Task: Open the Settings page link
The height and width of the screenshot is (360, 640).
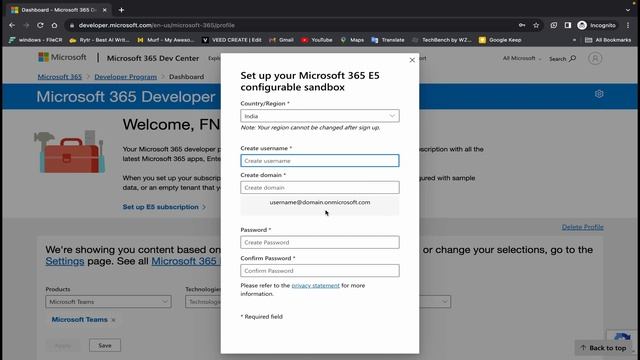Action: pos(64,261)
